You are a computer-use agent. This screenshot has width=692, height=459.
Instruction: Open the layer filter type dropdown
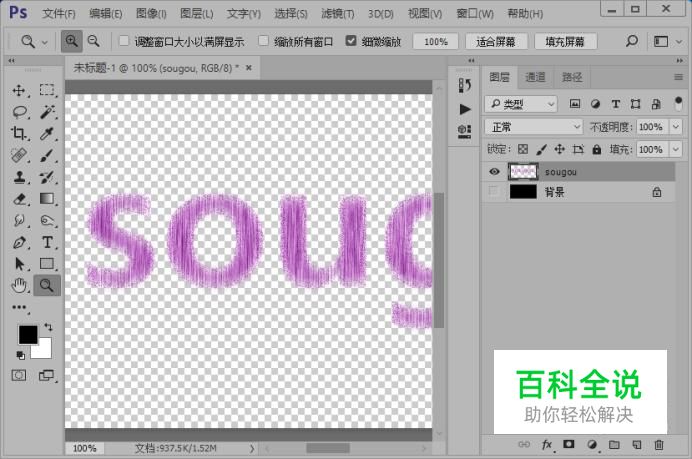point(521,104)
